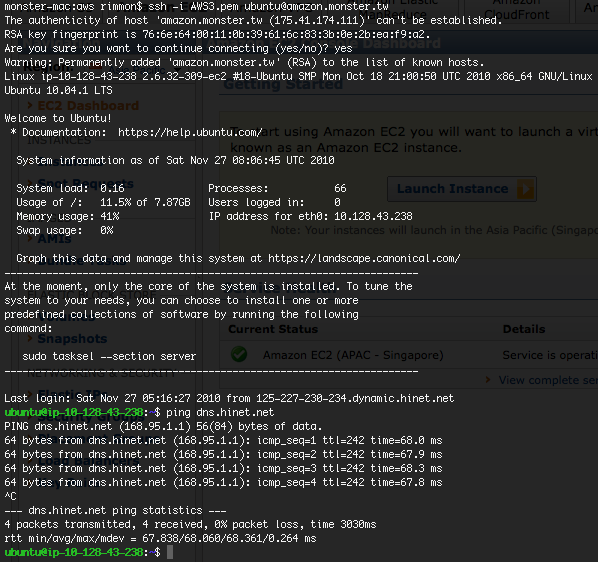The image size is (598, 562).
Task: Click 'ping dns.hinet.net' command text
Action: point(220,412)
